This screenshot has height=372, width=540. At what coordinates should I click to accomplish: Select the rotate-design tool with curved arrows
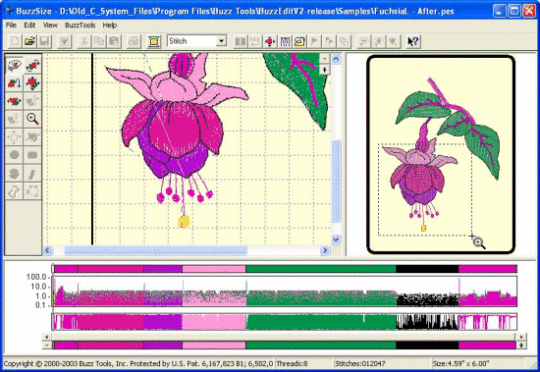coord(32,65)
